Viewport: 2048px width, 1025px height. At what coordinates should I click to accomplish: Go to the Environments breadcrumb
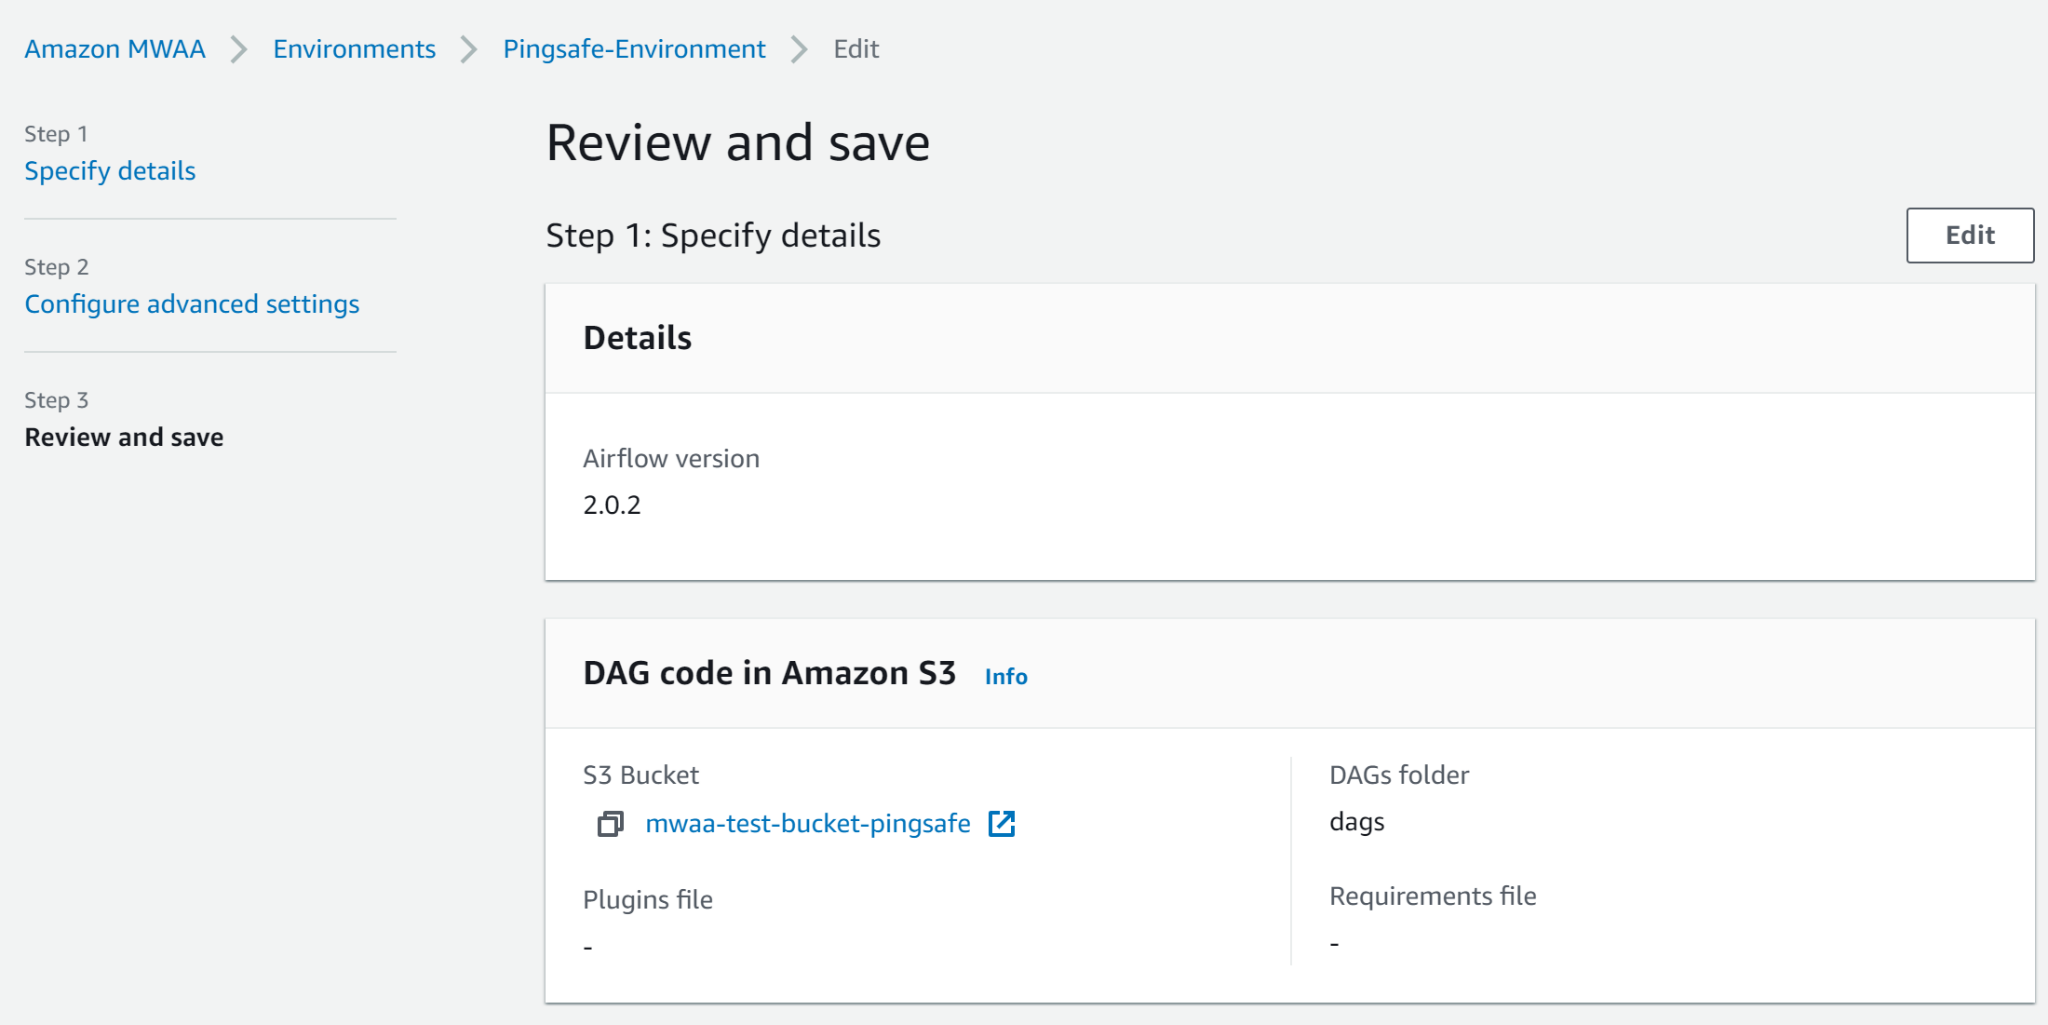(354, 49)
